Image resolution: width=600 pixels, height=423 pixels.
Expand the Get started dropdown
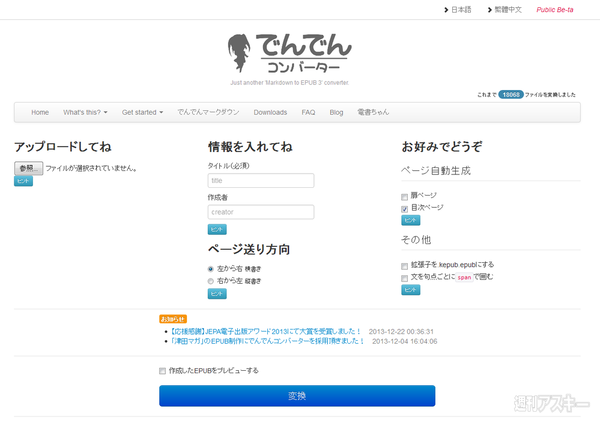click(142, 112)
